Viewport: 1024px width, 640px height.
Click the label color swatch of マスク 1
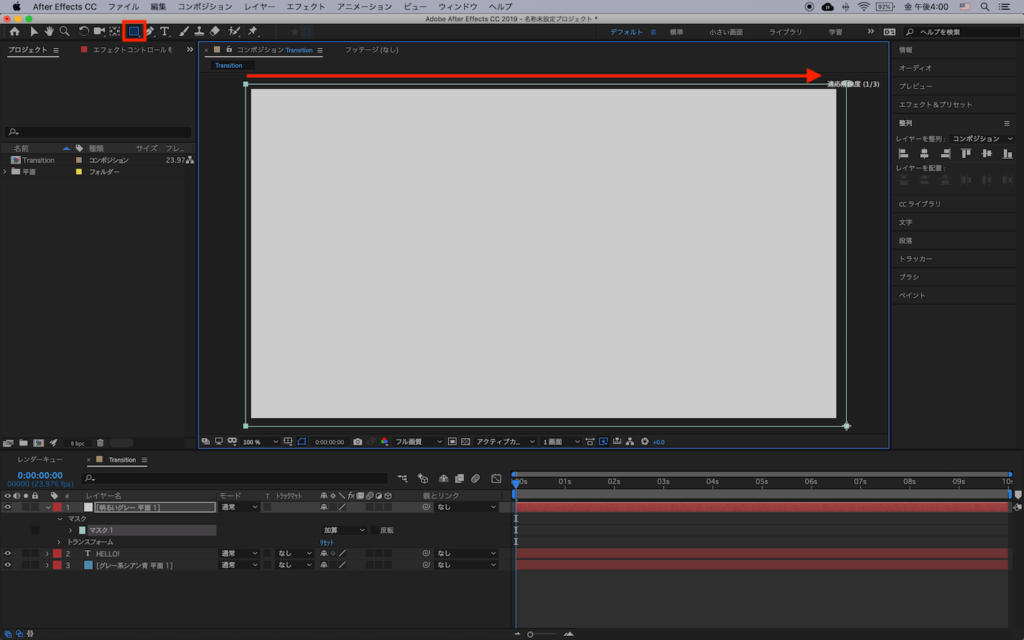coord(82,530)
